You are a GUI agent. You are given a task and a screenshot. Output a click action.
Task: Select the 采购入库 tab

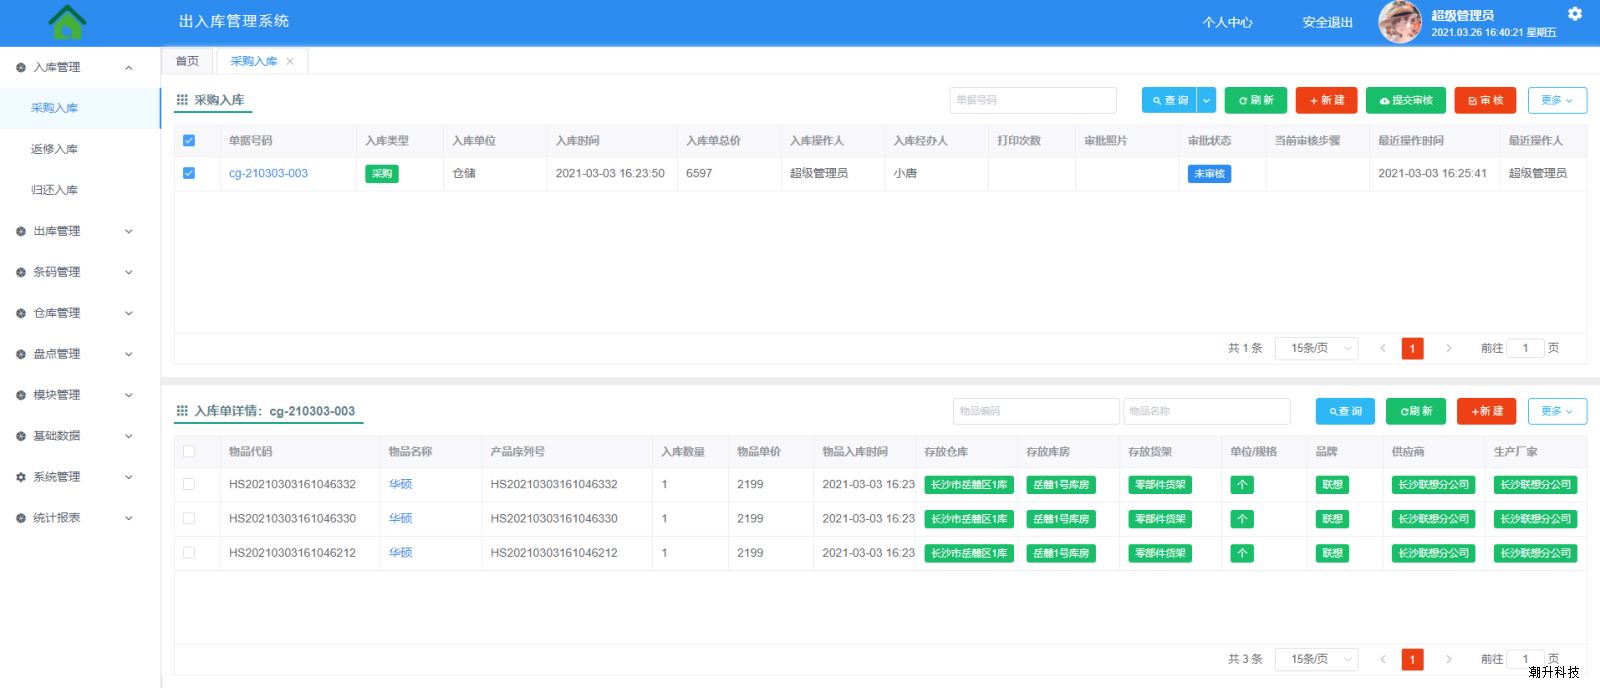254,61
